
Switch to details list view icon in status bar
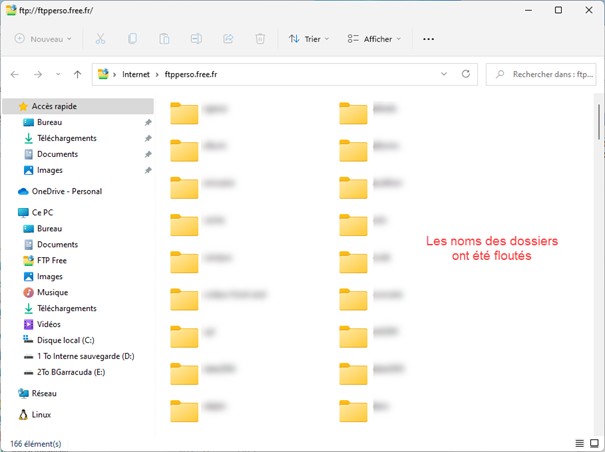pos(580,443)
